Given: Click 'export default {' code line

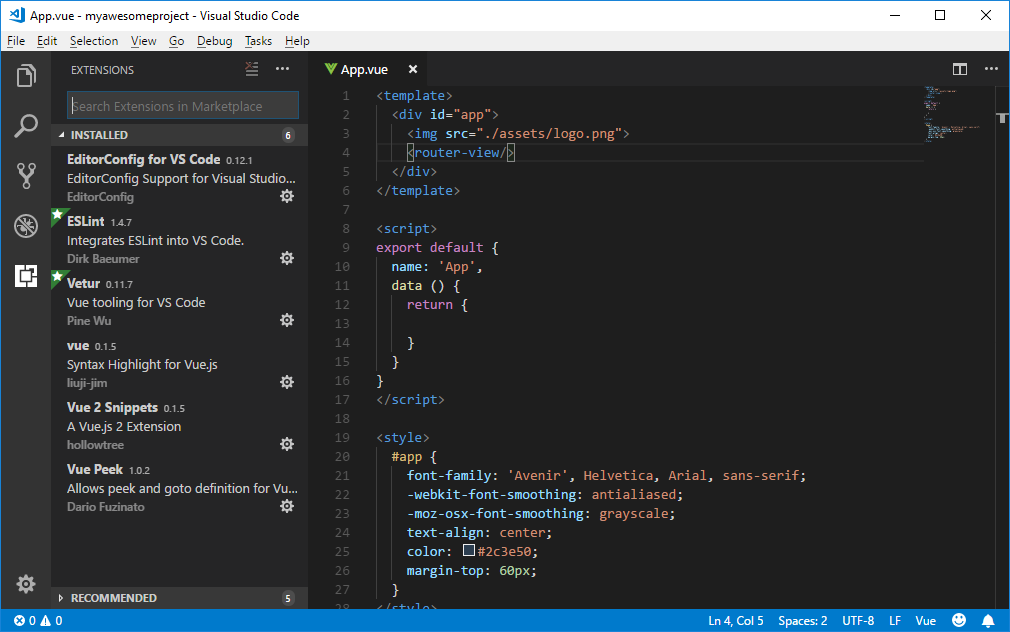Looking at the screenshot, I should click(x=437, y=247).
